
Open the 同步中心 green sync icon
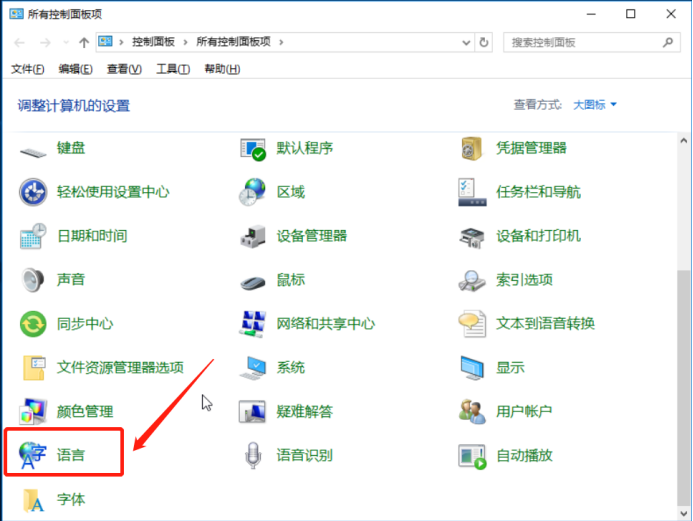[x=33, y=324]
